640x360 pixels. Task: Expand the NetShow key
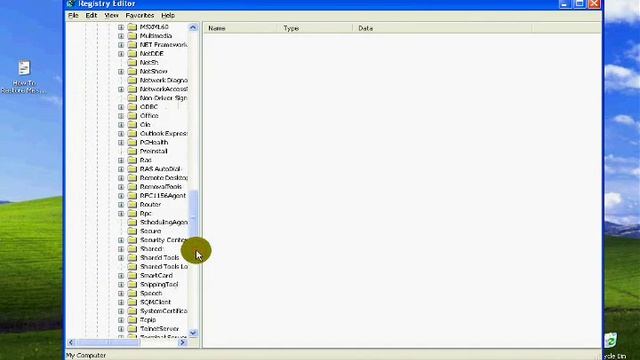(x=121, y=71)
